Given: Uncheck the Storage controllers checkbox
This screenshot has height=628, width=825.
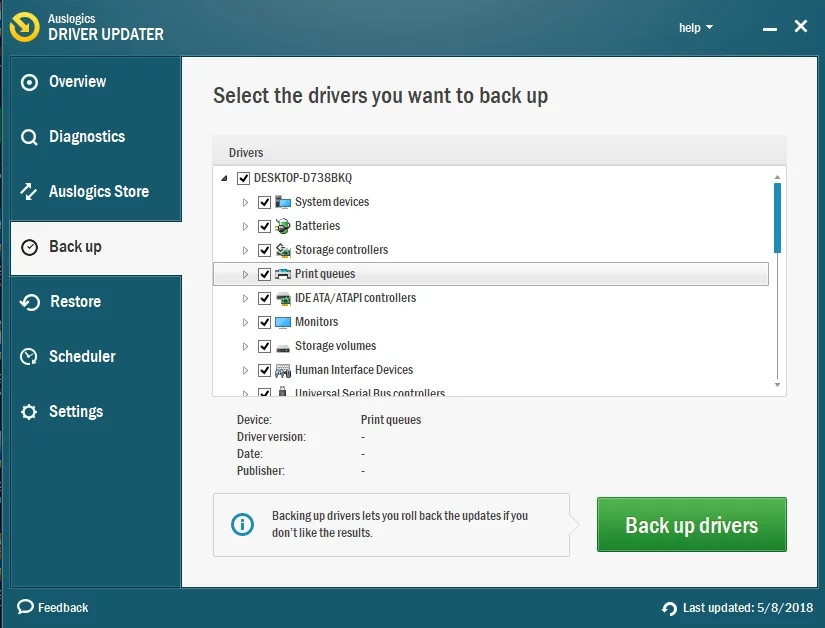Looking at the screenshot, I should [264, 250].
